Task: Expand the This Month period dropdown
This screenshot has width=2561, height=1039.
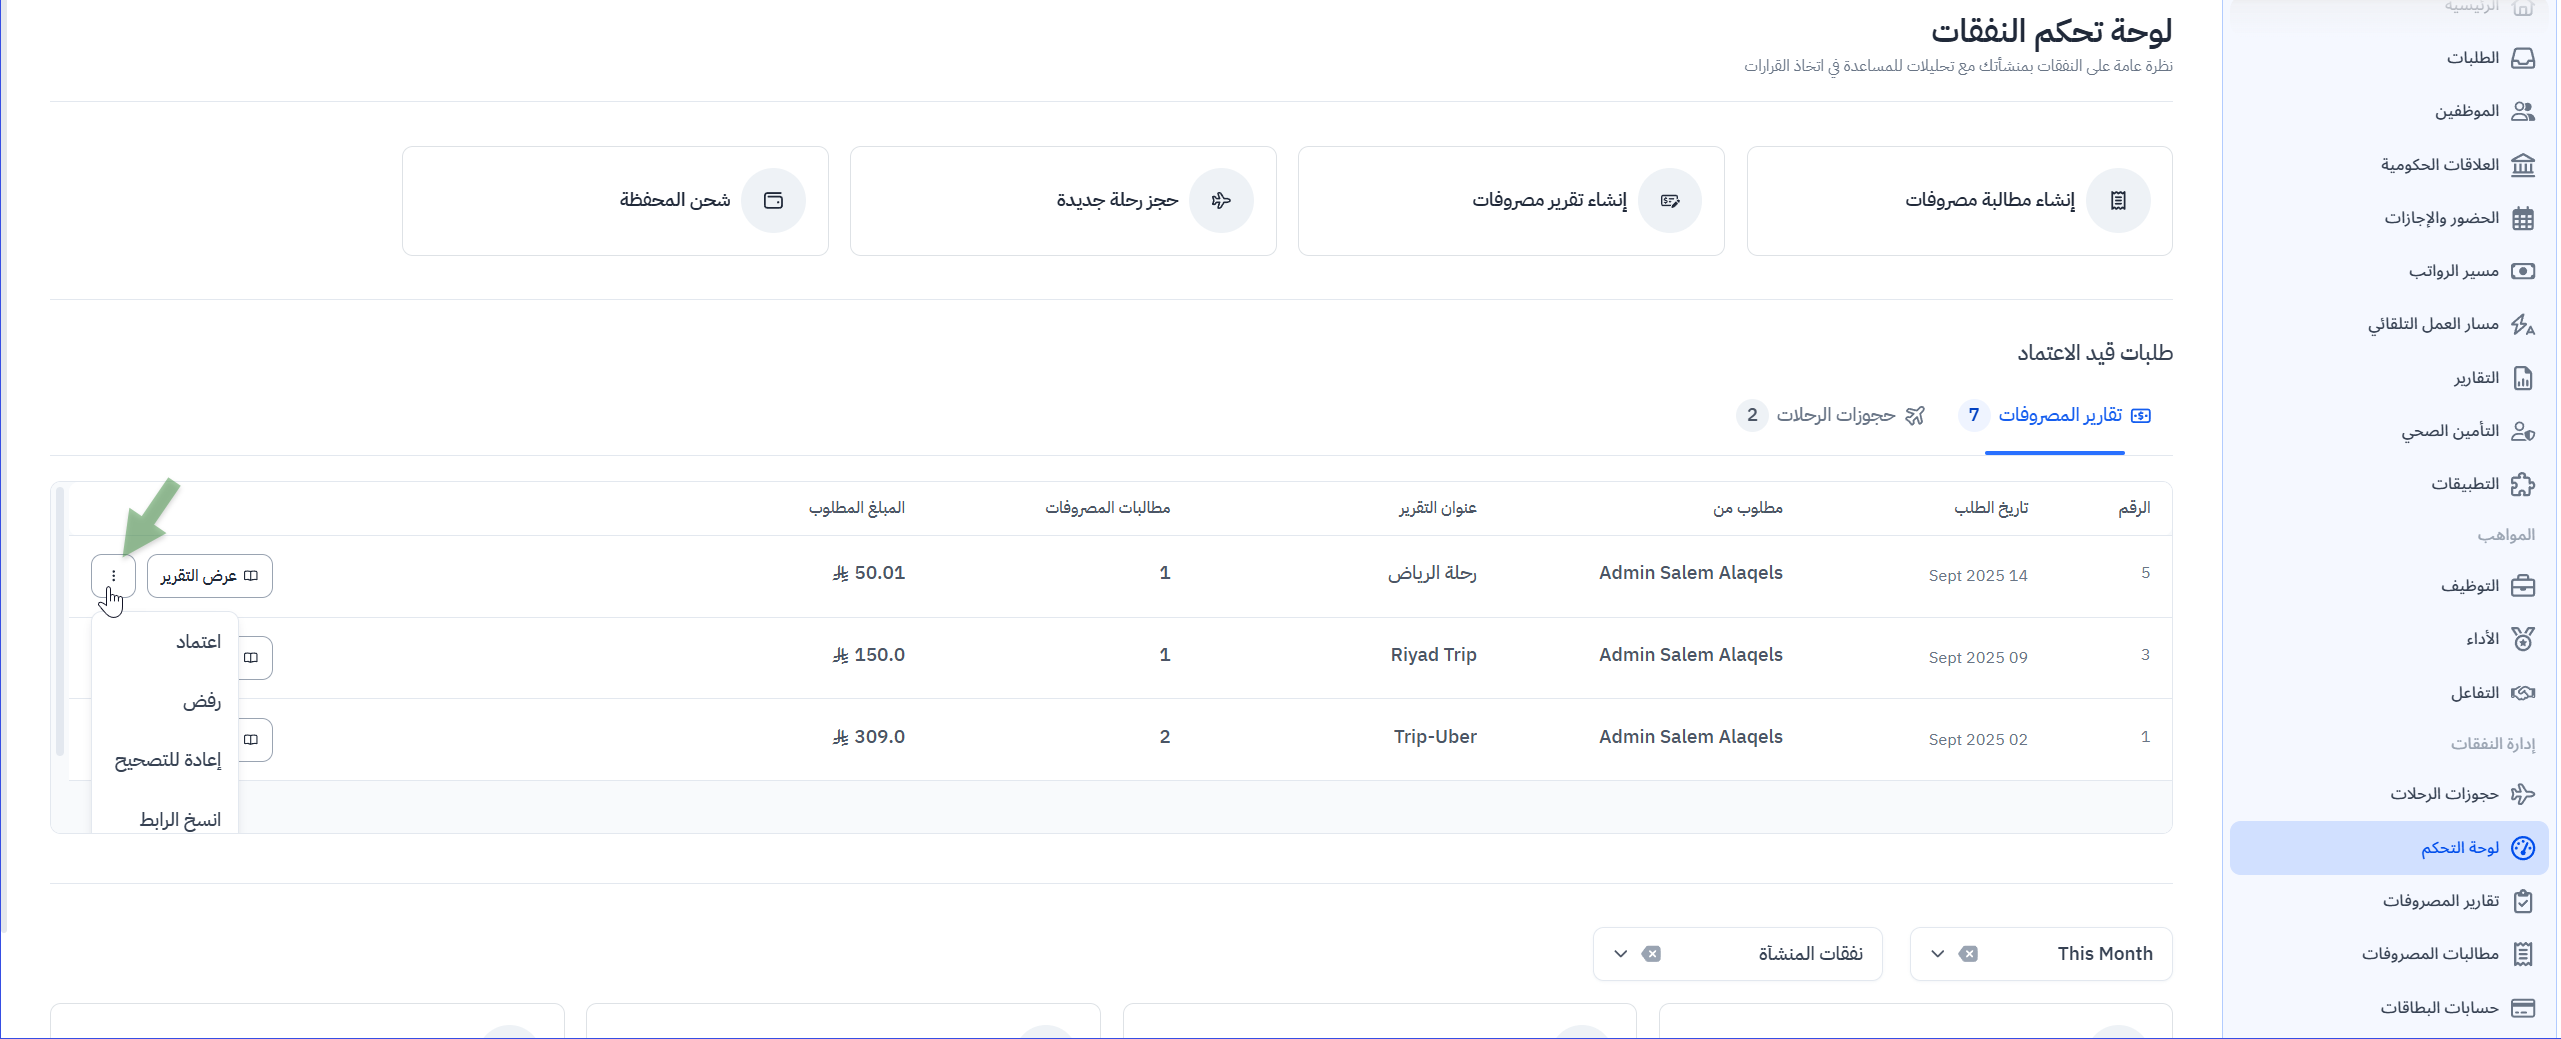Action: 1937,954
